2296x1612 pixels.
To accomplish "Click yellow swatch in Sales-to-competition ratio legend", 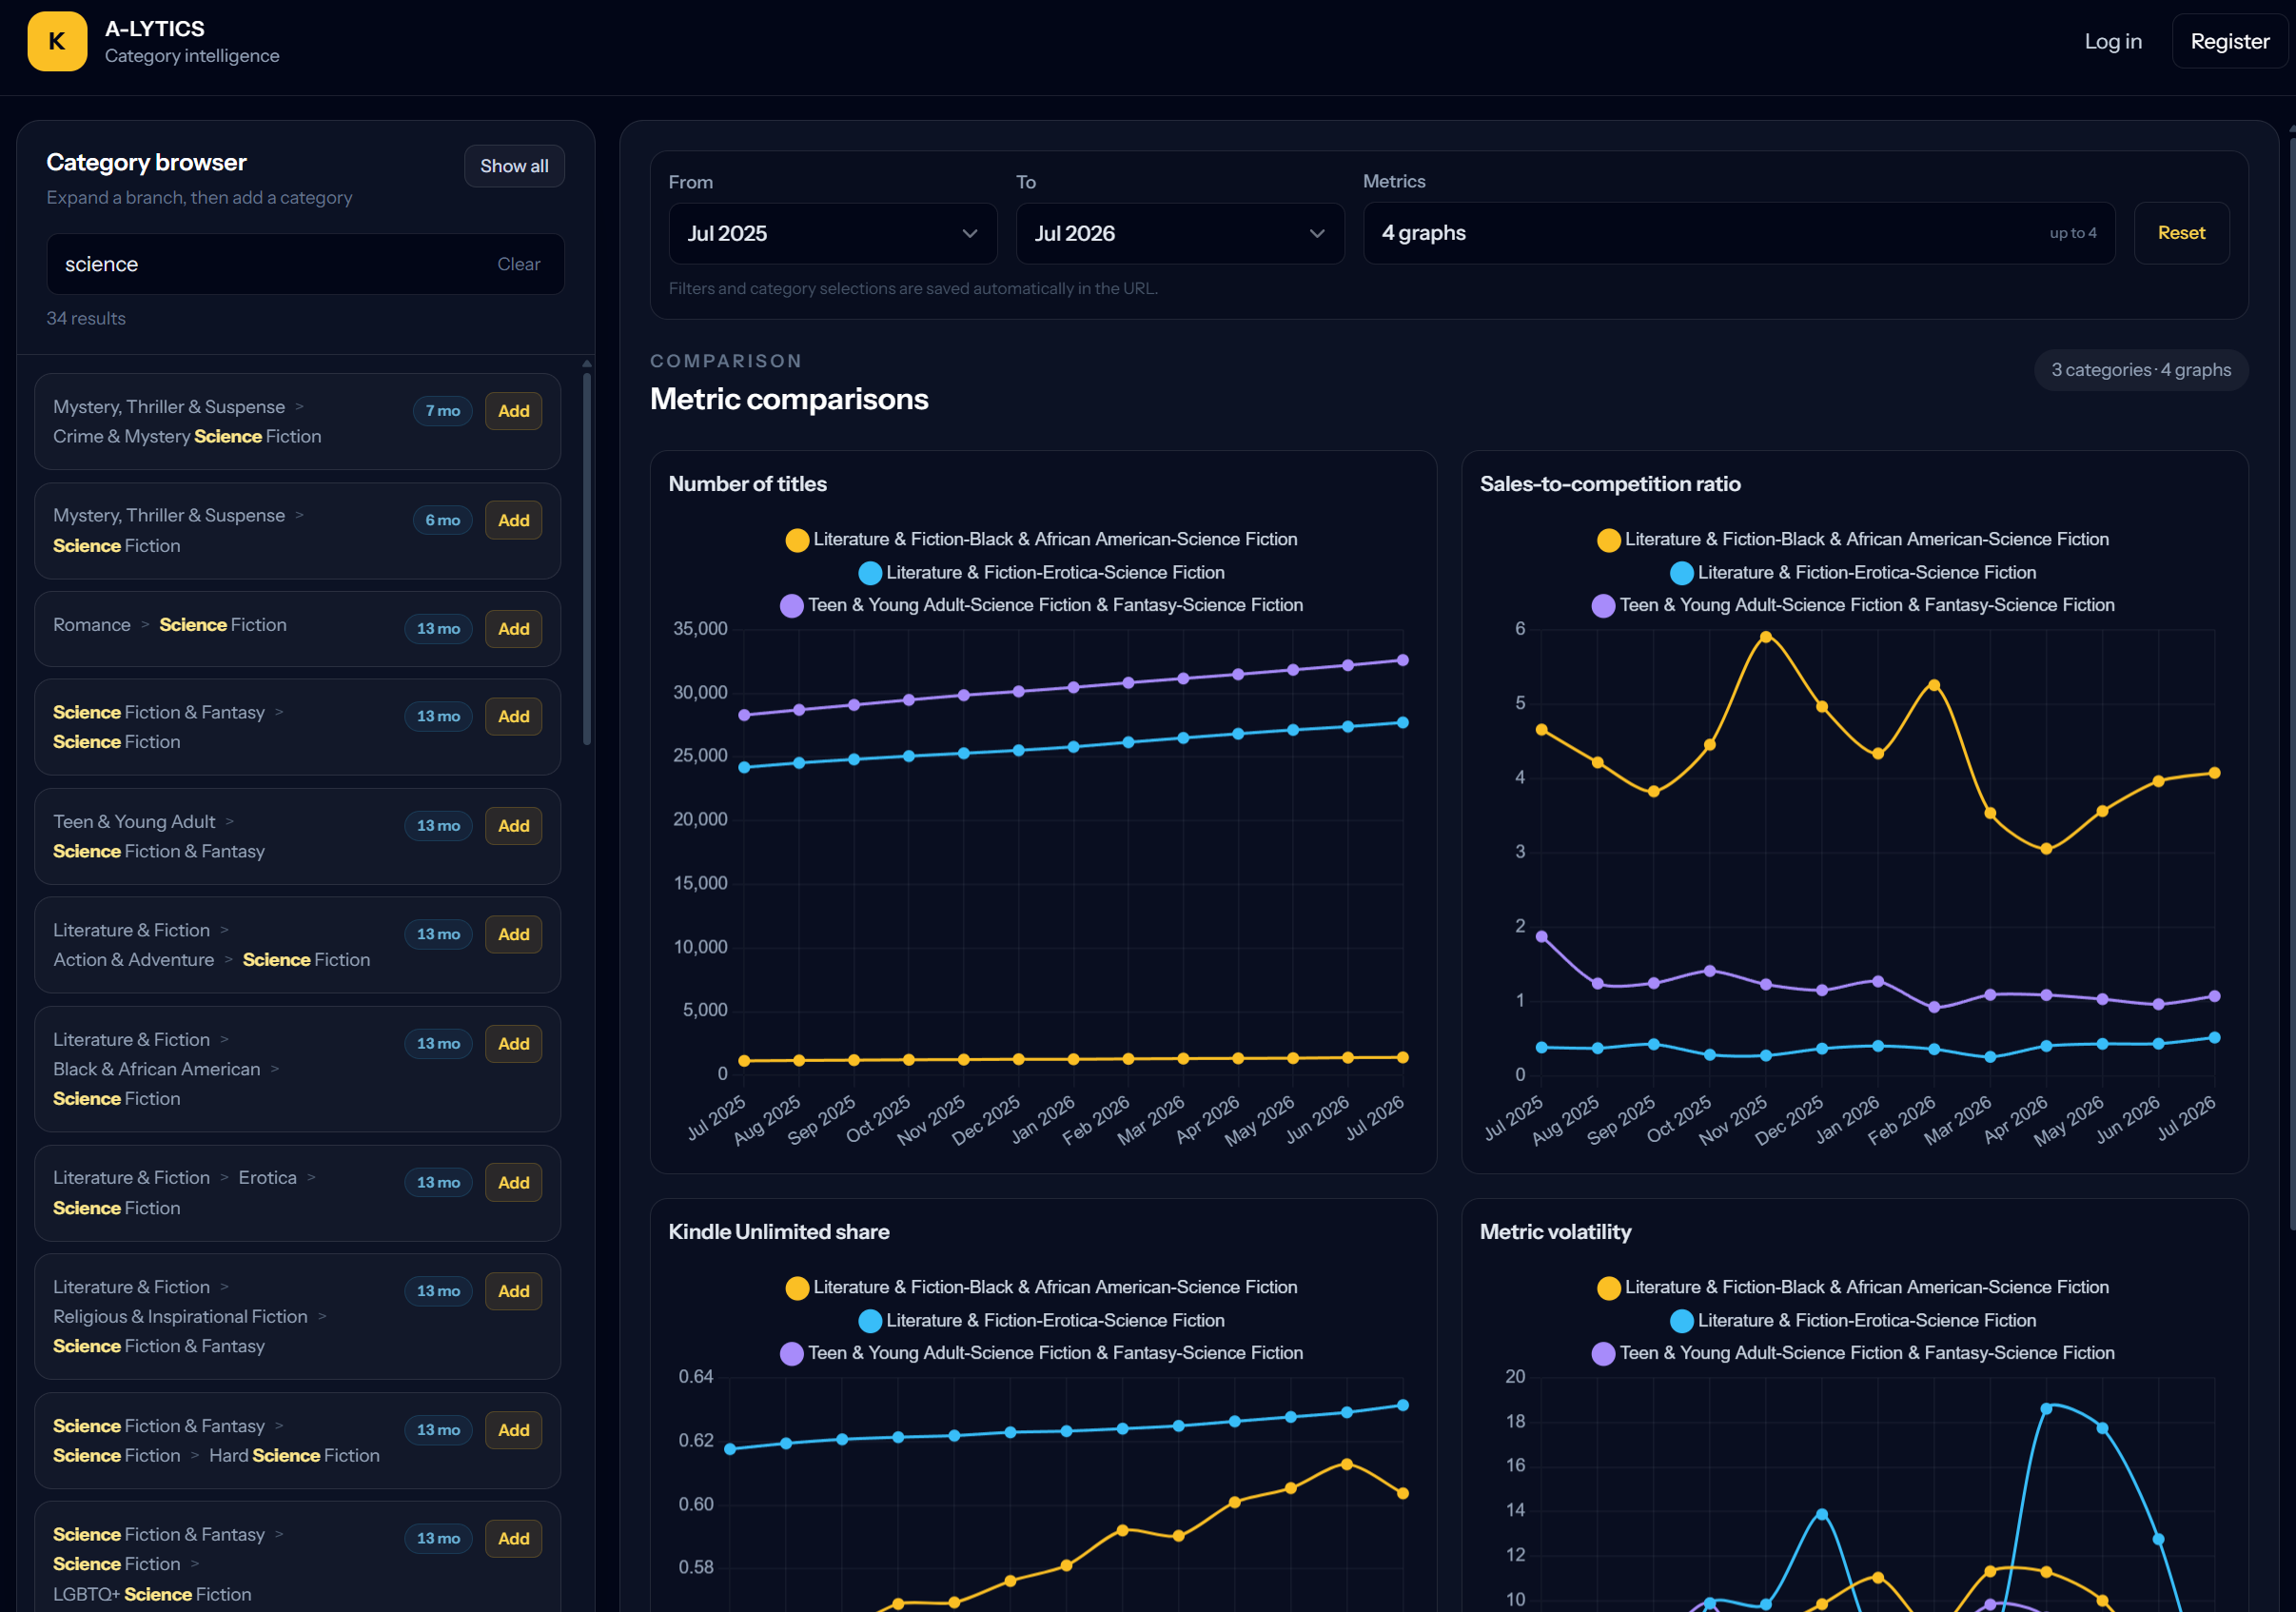I will click(x=1609, y=540).
